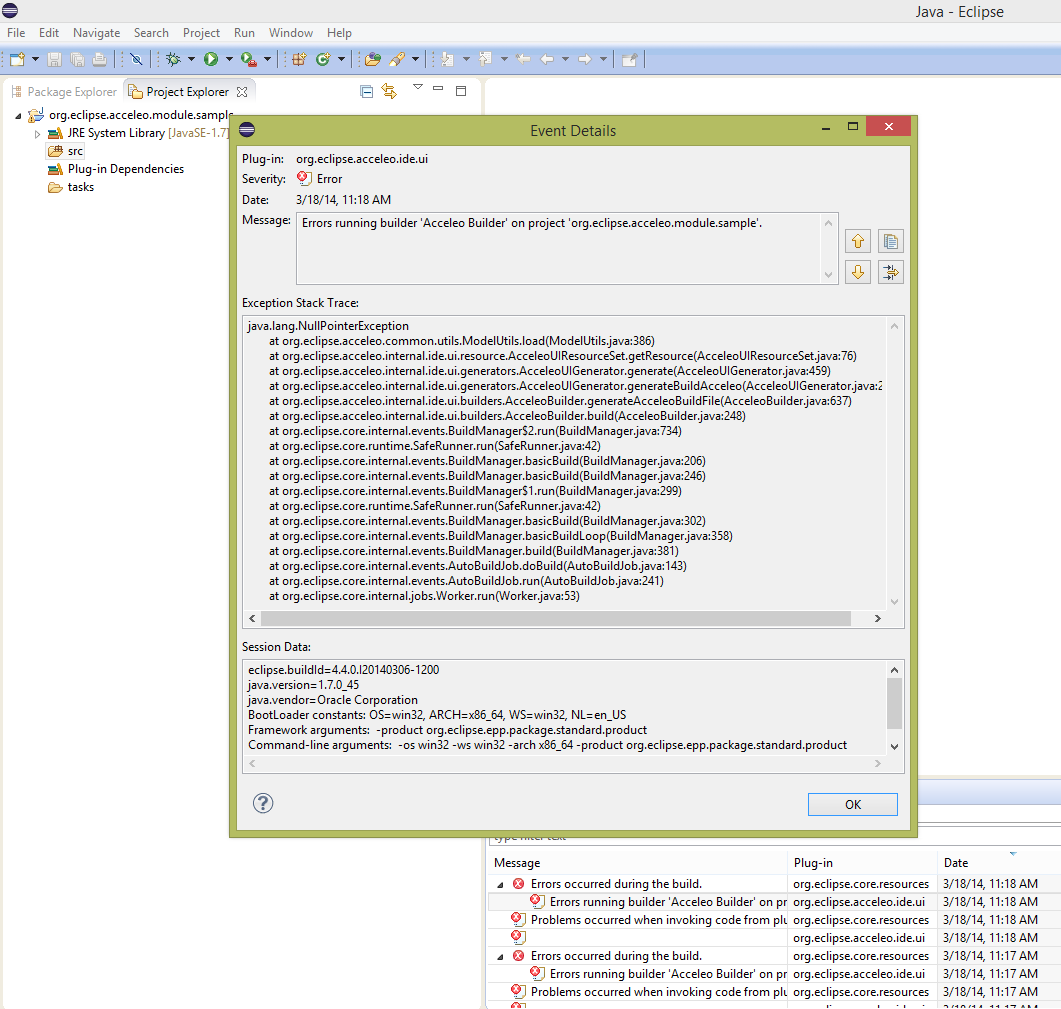
Task: Click the Print toolbar icon
Action: [99, 60]
